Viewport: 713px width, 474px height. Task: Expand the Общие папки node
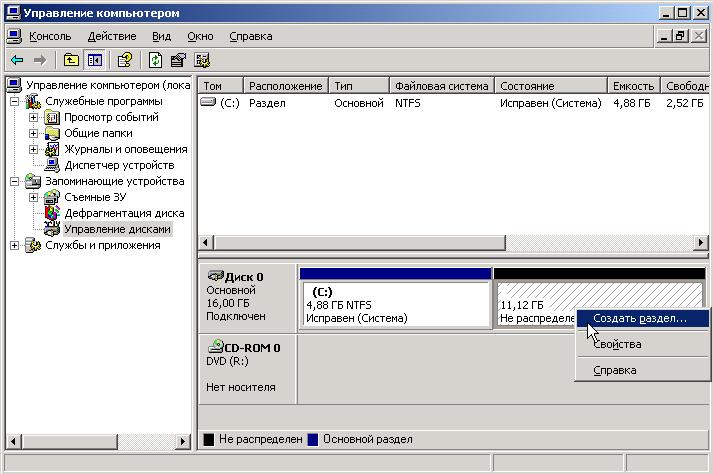[x=33, y=133]
